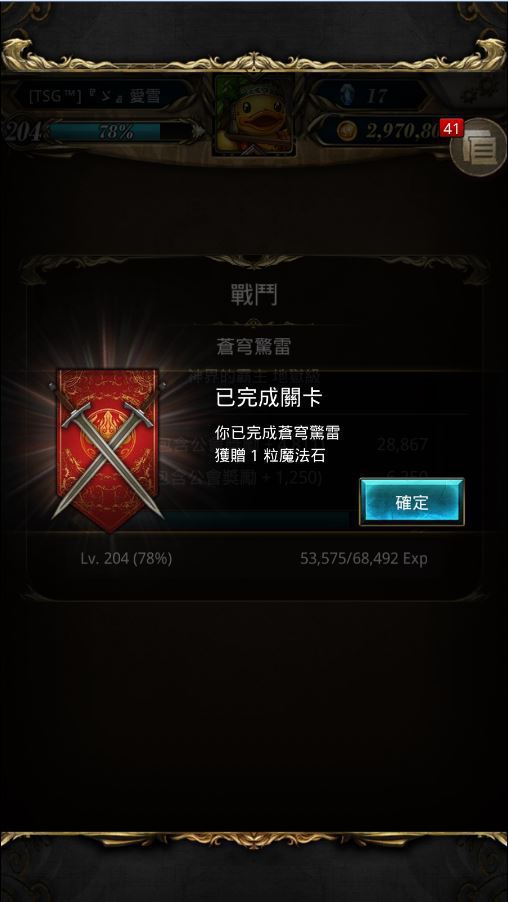The width and height of the screenshot is (508, 902).
Task: Open the duck avatar profile portrait
Action: (x=254, y=115)
